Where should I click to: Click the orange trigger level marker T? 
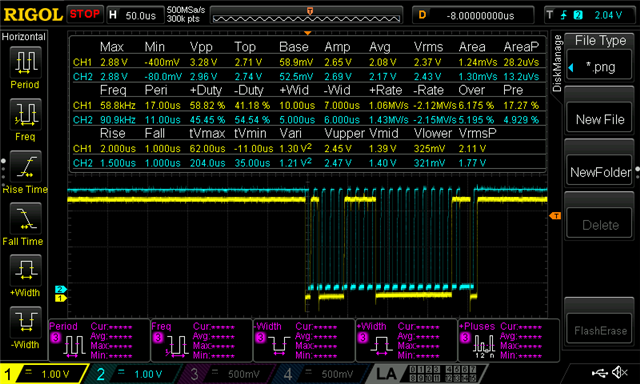point(555,215)
